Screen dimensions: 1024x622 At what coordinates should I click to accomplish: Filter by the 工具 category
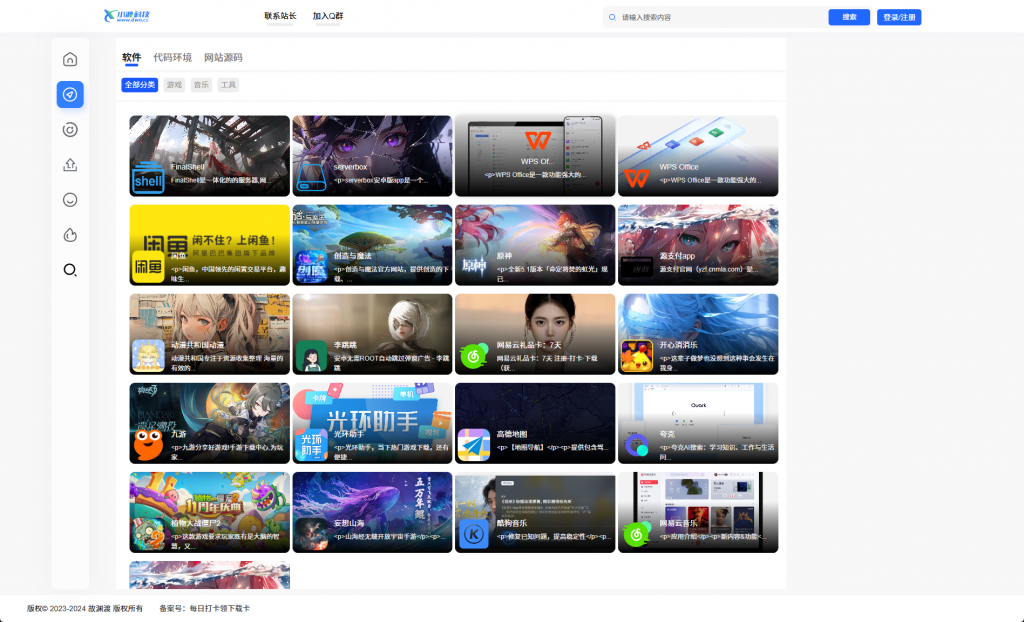pyautogui.click(x=228, y=85)
